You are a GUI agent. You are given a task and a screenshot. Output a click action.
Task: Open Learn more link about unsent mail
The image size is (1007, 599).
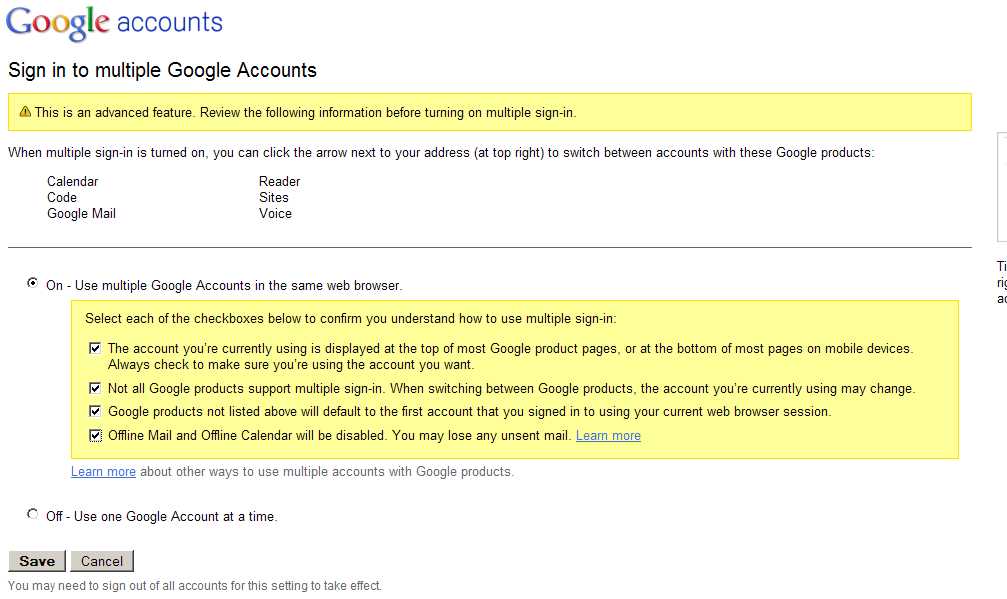click(608, 436)
